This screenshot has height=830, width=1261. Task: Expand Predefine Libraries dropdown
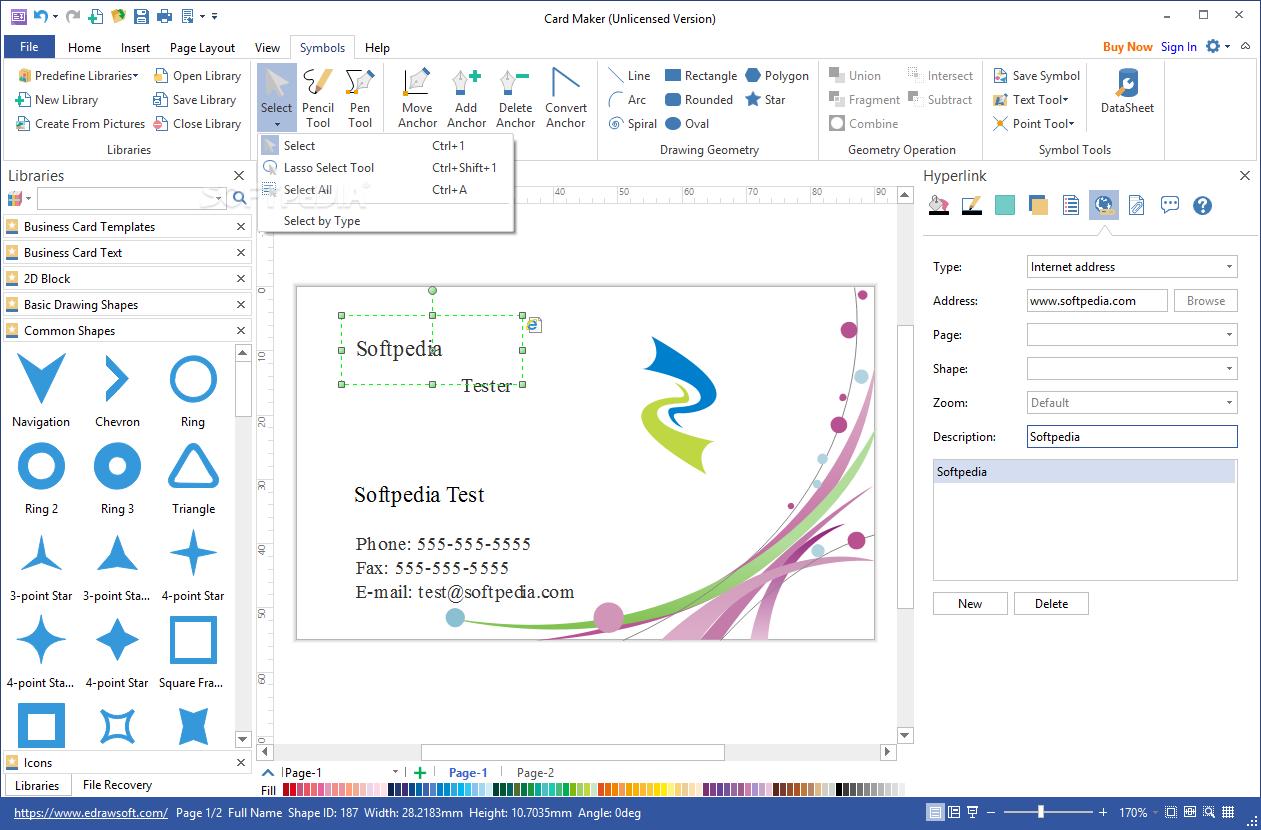coord(78,76)
